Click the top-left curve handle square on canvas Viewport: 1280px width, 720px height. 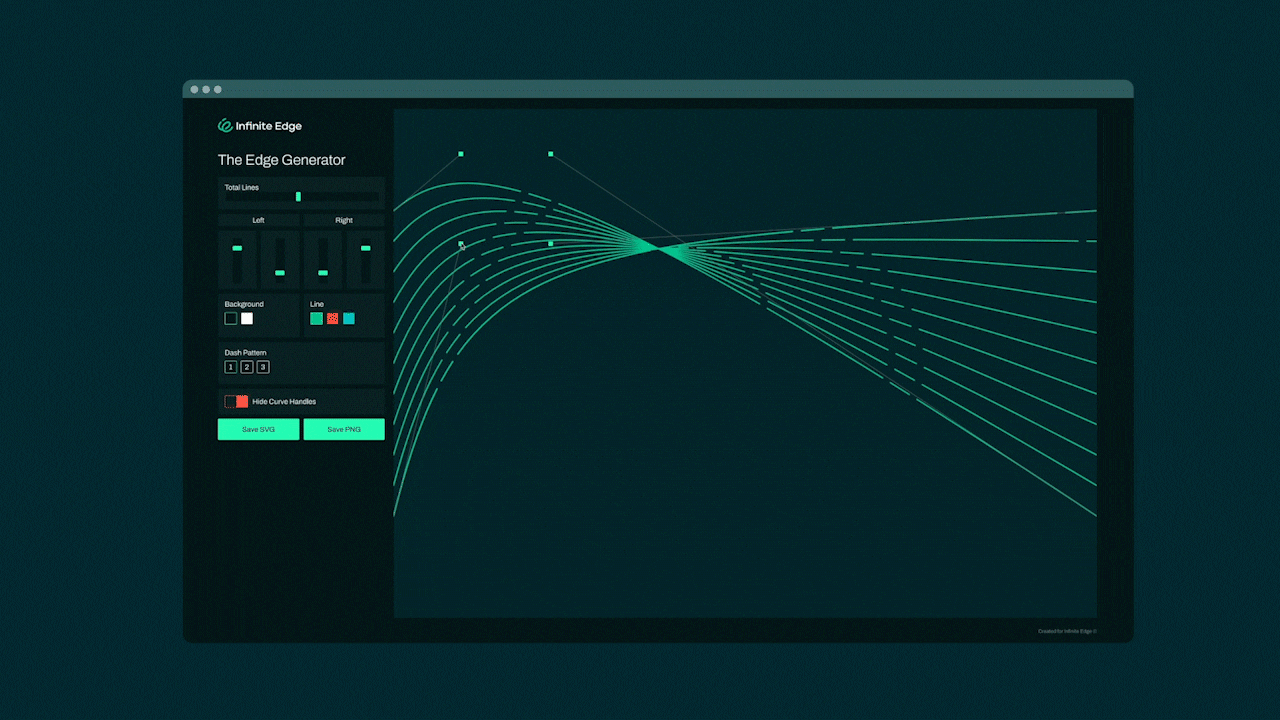pyautogui.click(x=460, y=154)
